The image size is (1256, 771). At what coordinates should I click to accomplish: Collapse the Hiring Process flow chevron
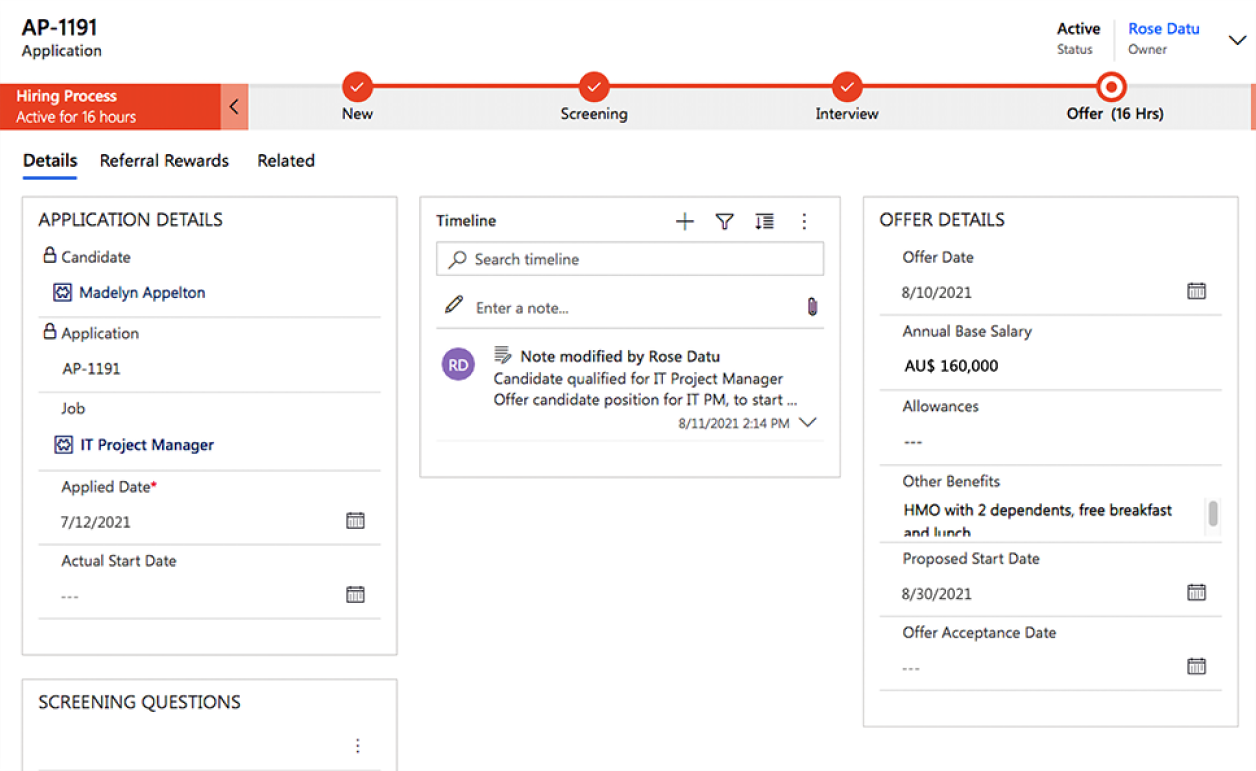(x=234, y=107)
